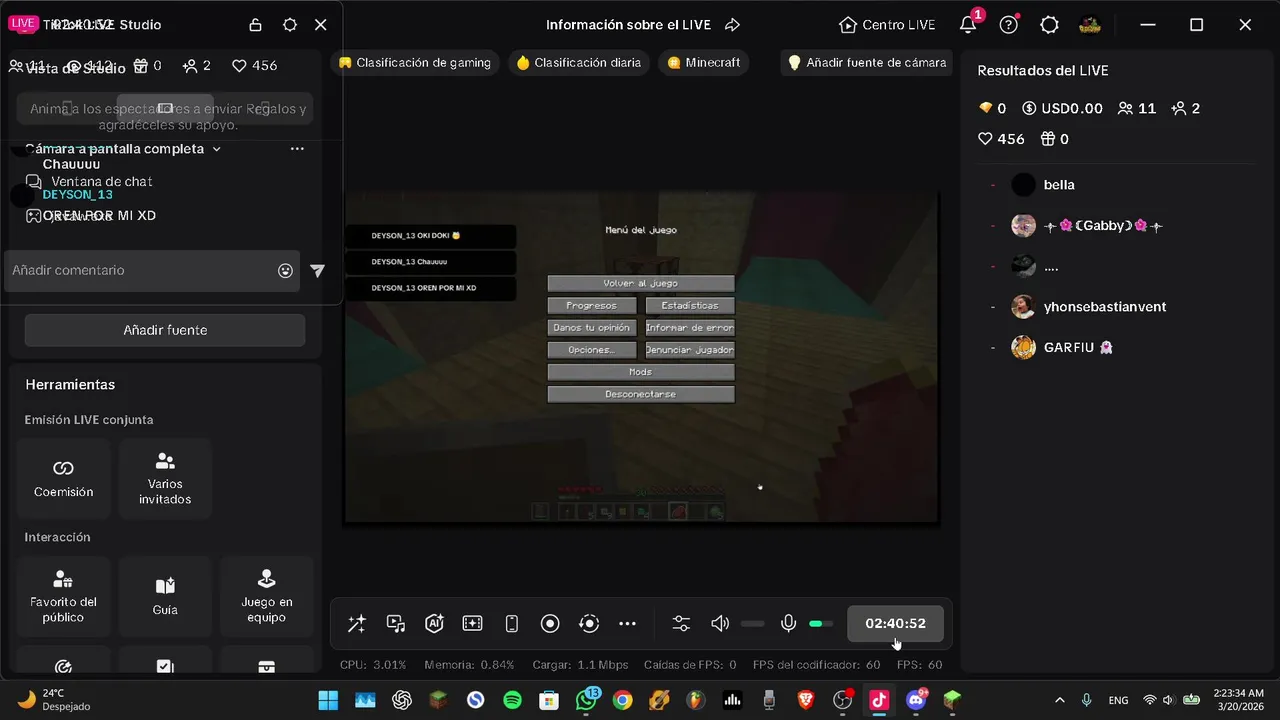Select the Ventana de chat source

[101, 182]
